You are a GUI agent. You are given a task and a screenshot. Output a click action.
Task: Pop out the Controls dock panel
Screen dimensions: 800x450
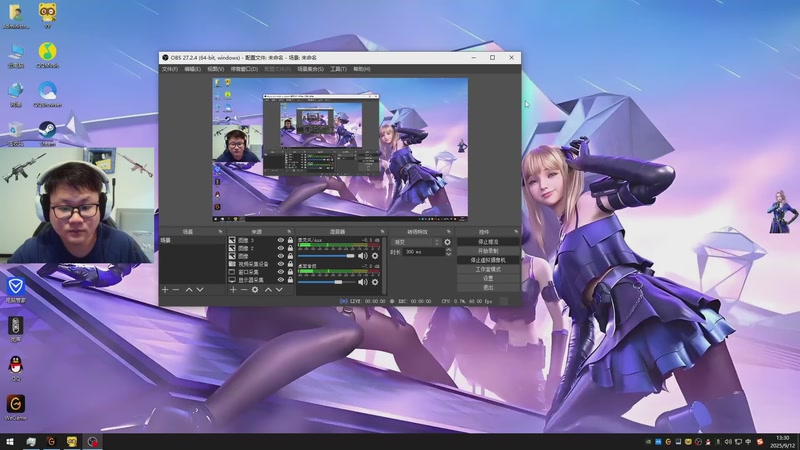[x=516, y=232]
